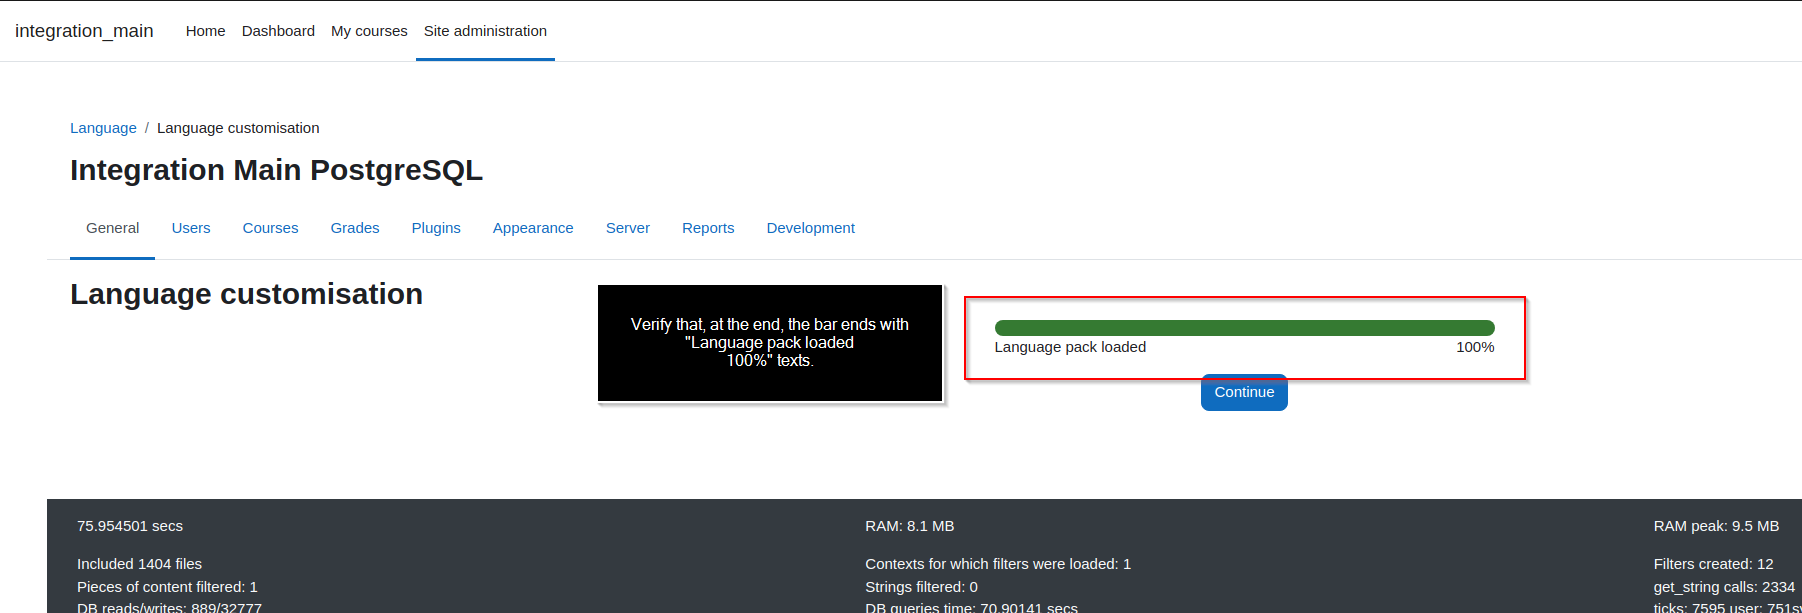The image size is (1802, 613).
Task: Click the 'RAM peak: 9.5 MB' entry
Action: (1716, 526)
